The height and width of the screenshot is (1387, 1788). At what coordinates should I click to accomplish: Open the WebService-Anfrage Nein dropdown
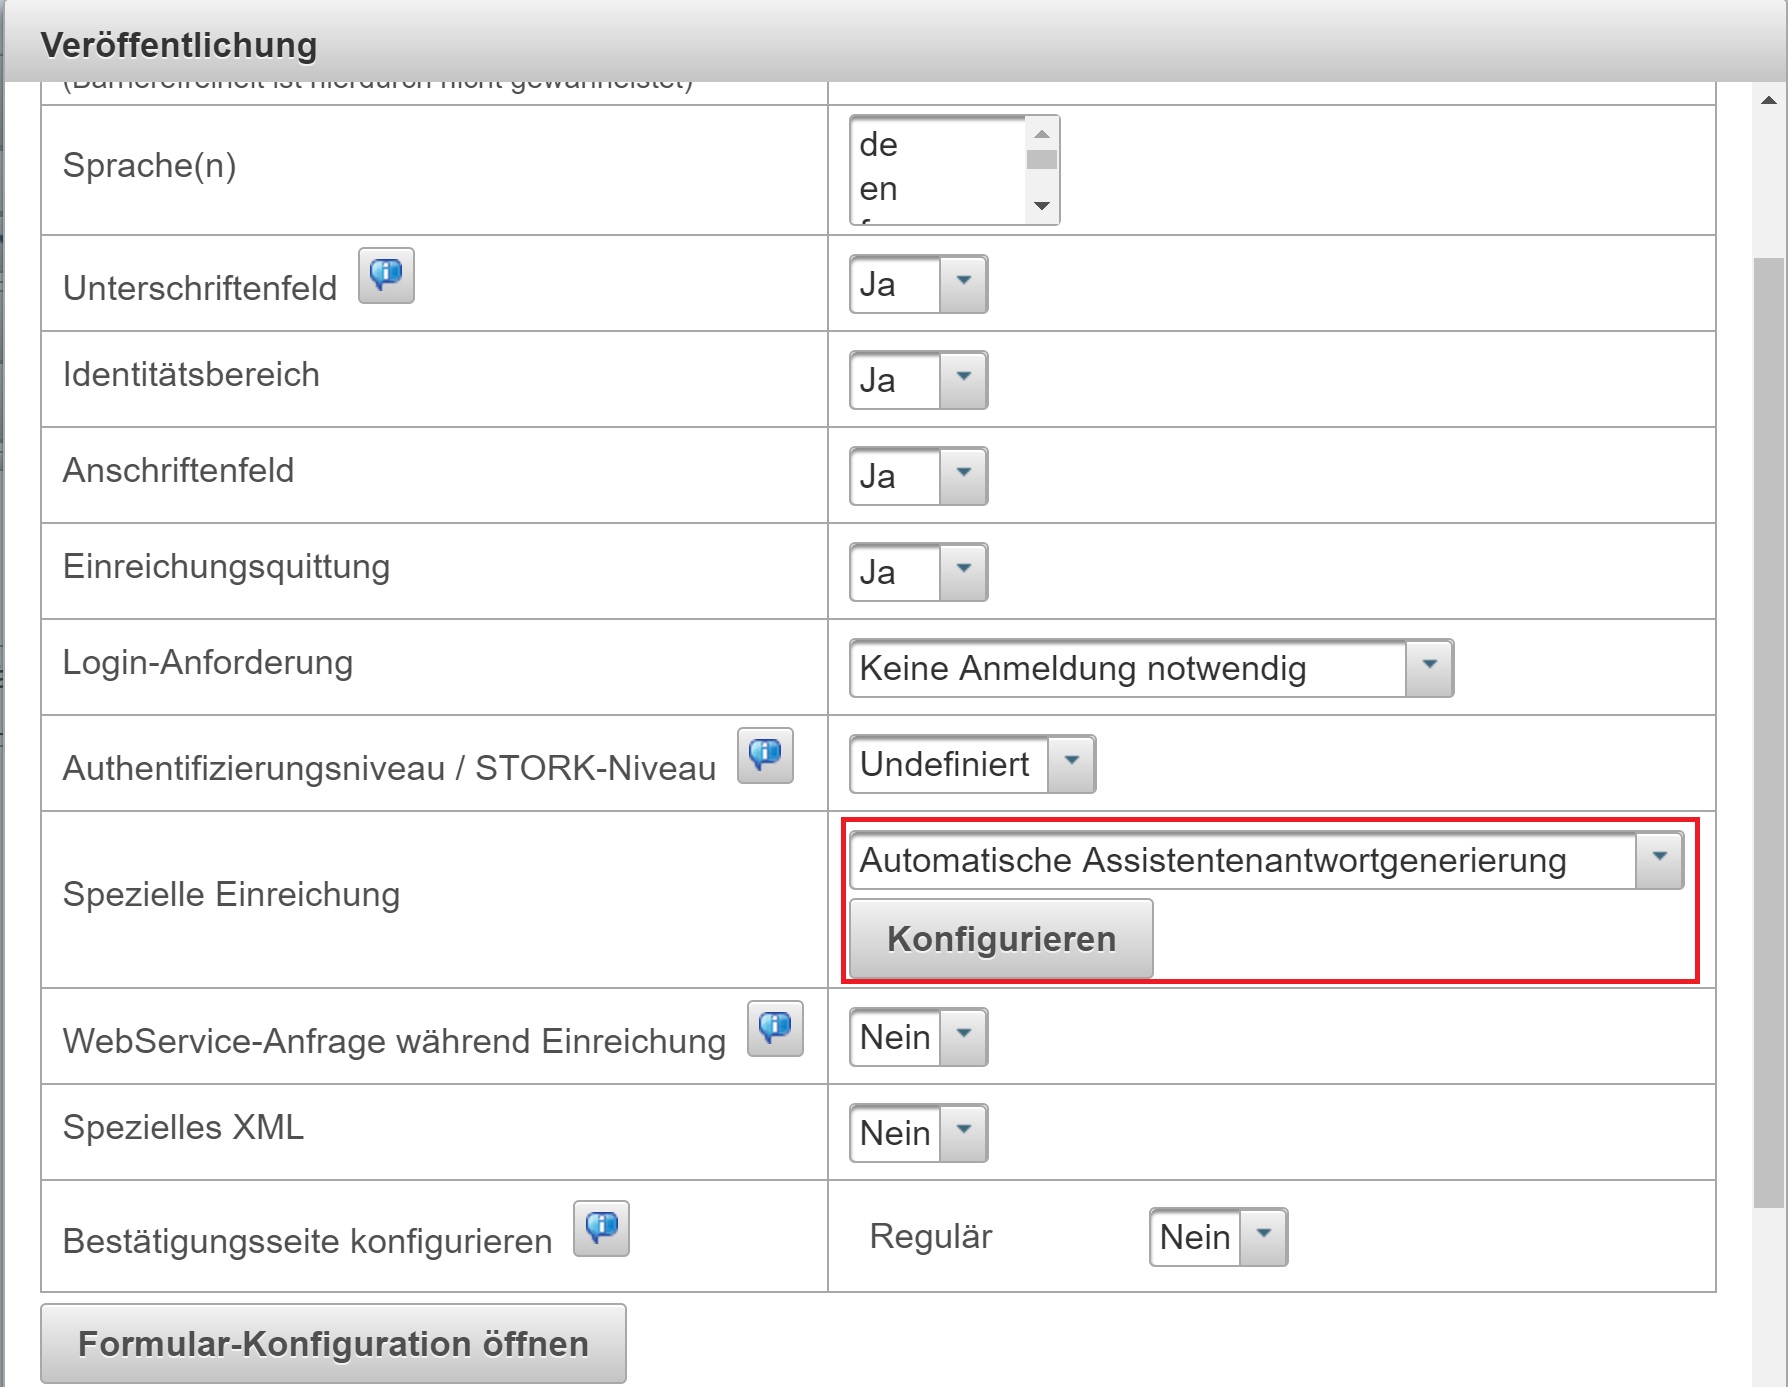coord(918,1037)
